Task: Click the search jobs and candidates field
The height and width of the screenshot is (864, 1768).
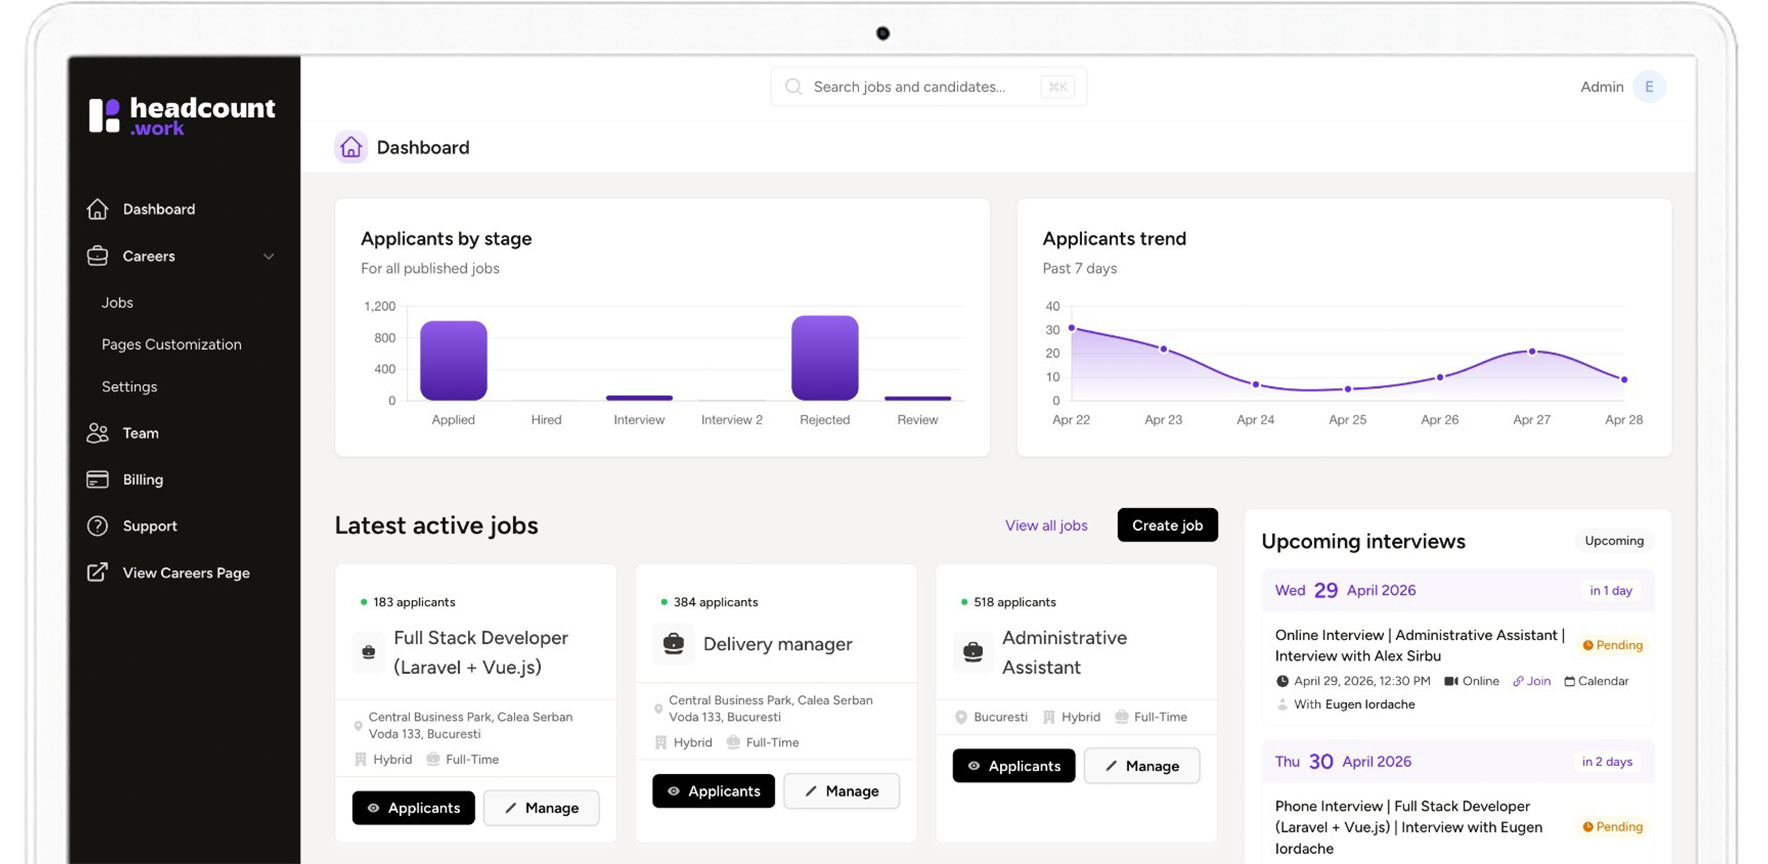Action: (928, 87)
